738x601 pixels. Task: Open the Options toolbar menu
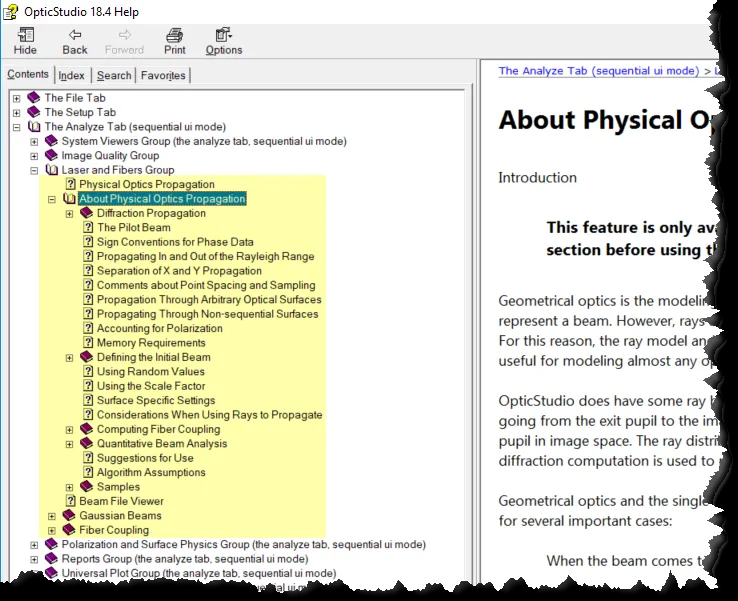(x=224, y=41)
